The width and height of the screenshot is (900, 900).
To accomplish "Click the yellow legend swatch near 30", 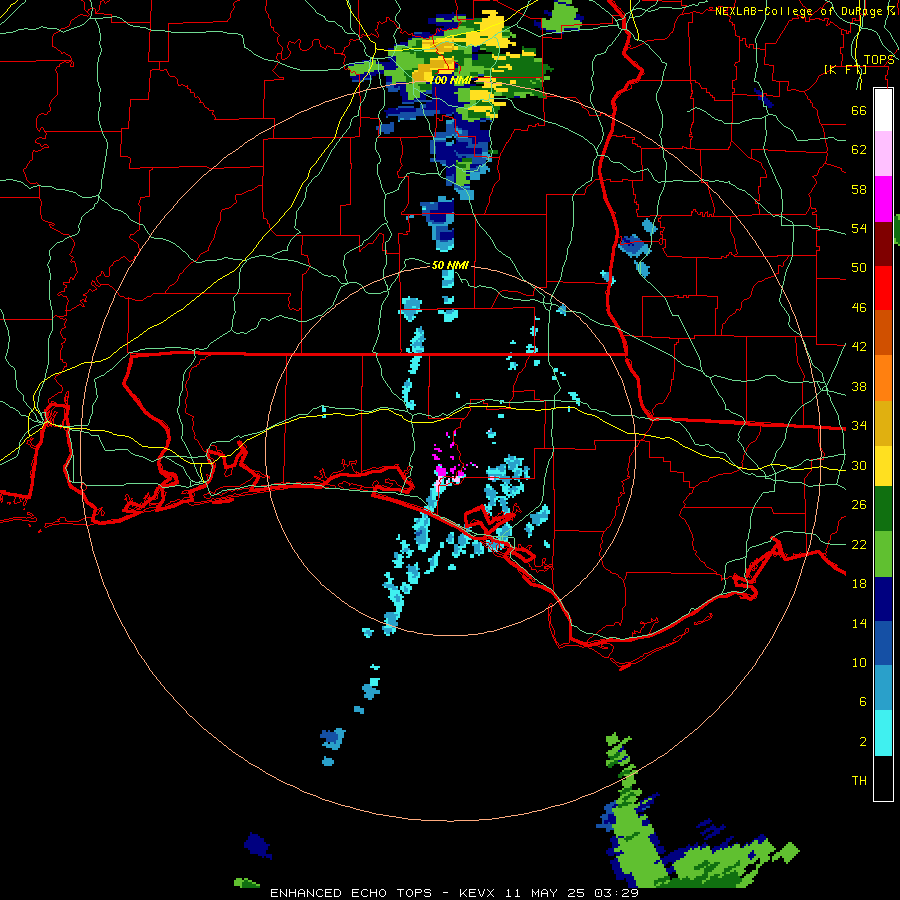I will 883,465.
